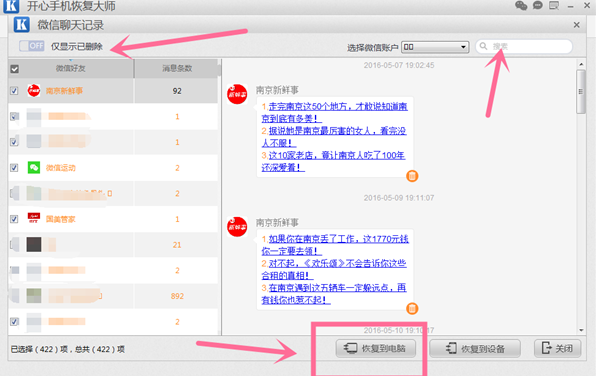596x376 pixels.
Task: Click the search magnifier icon
Action: coord(483,46)
